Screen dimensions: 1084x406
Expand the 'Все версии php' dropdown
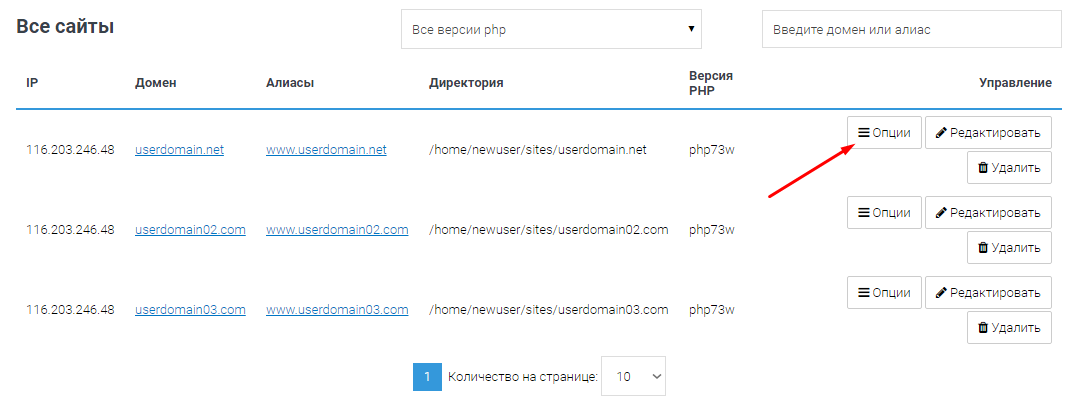(x=551, y=30)
